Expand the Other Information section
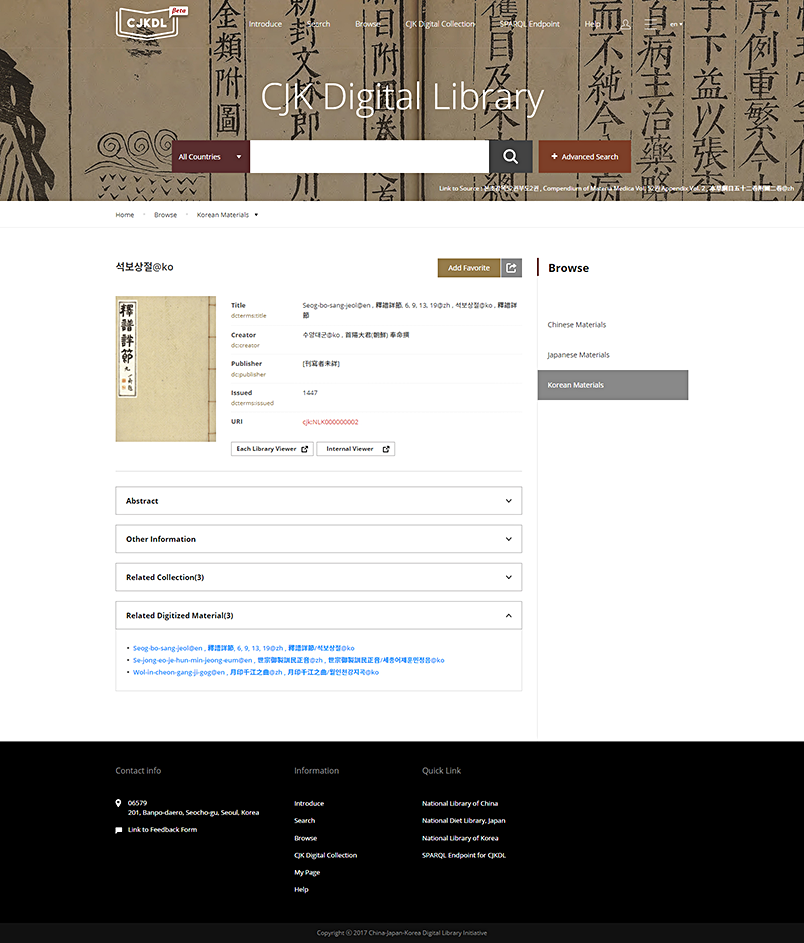 coord(319,539)
